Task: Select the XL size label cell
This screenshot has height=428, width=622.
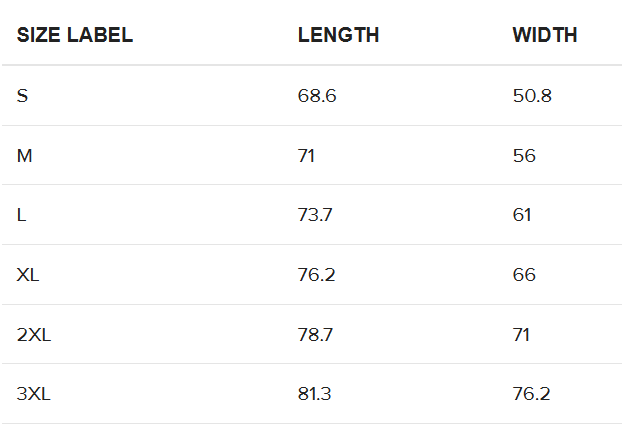Action: tap(28, 274)
